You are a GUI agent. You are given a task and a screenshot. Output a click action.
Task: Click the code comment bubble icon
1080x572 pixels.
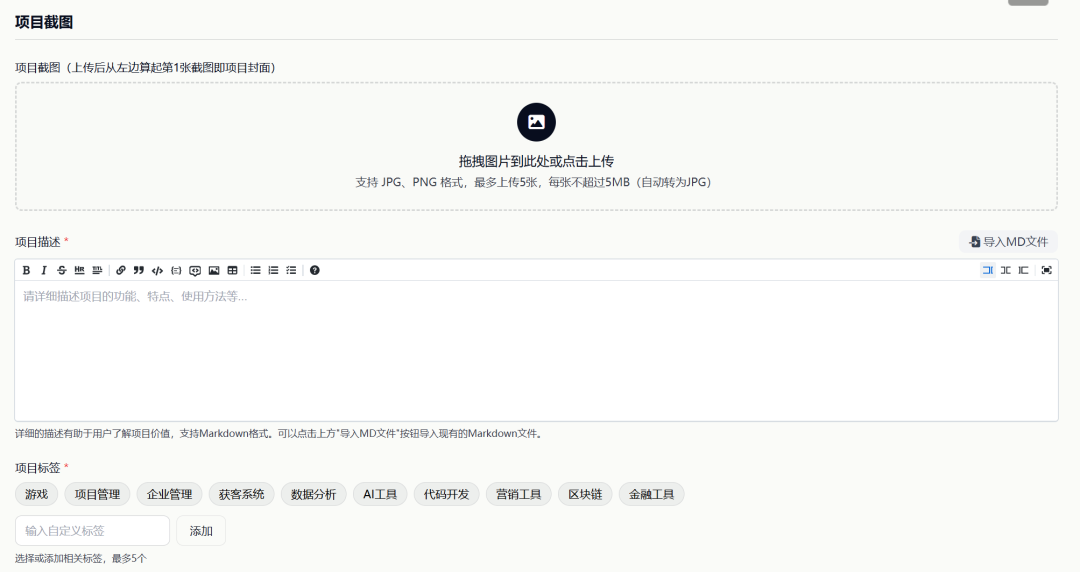point(195,270)
